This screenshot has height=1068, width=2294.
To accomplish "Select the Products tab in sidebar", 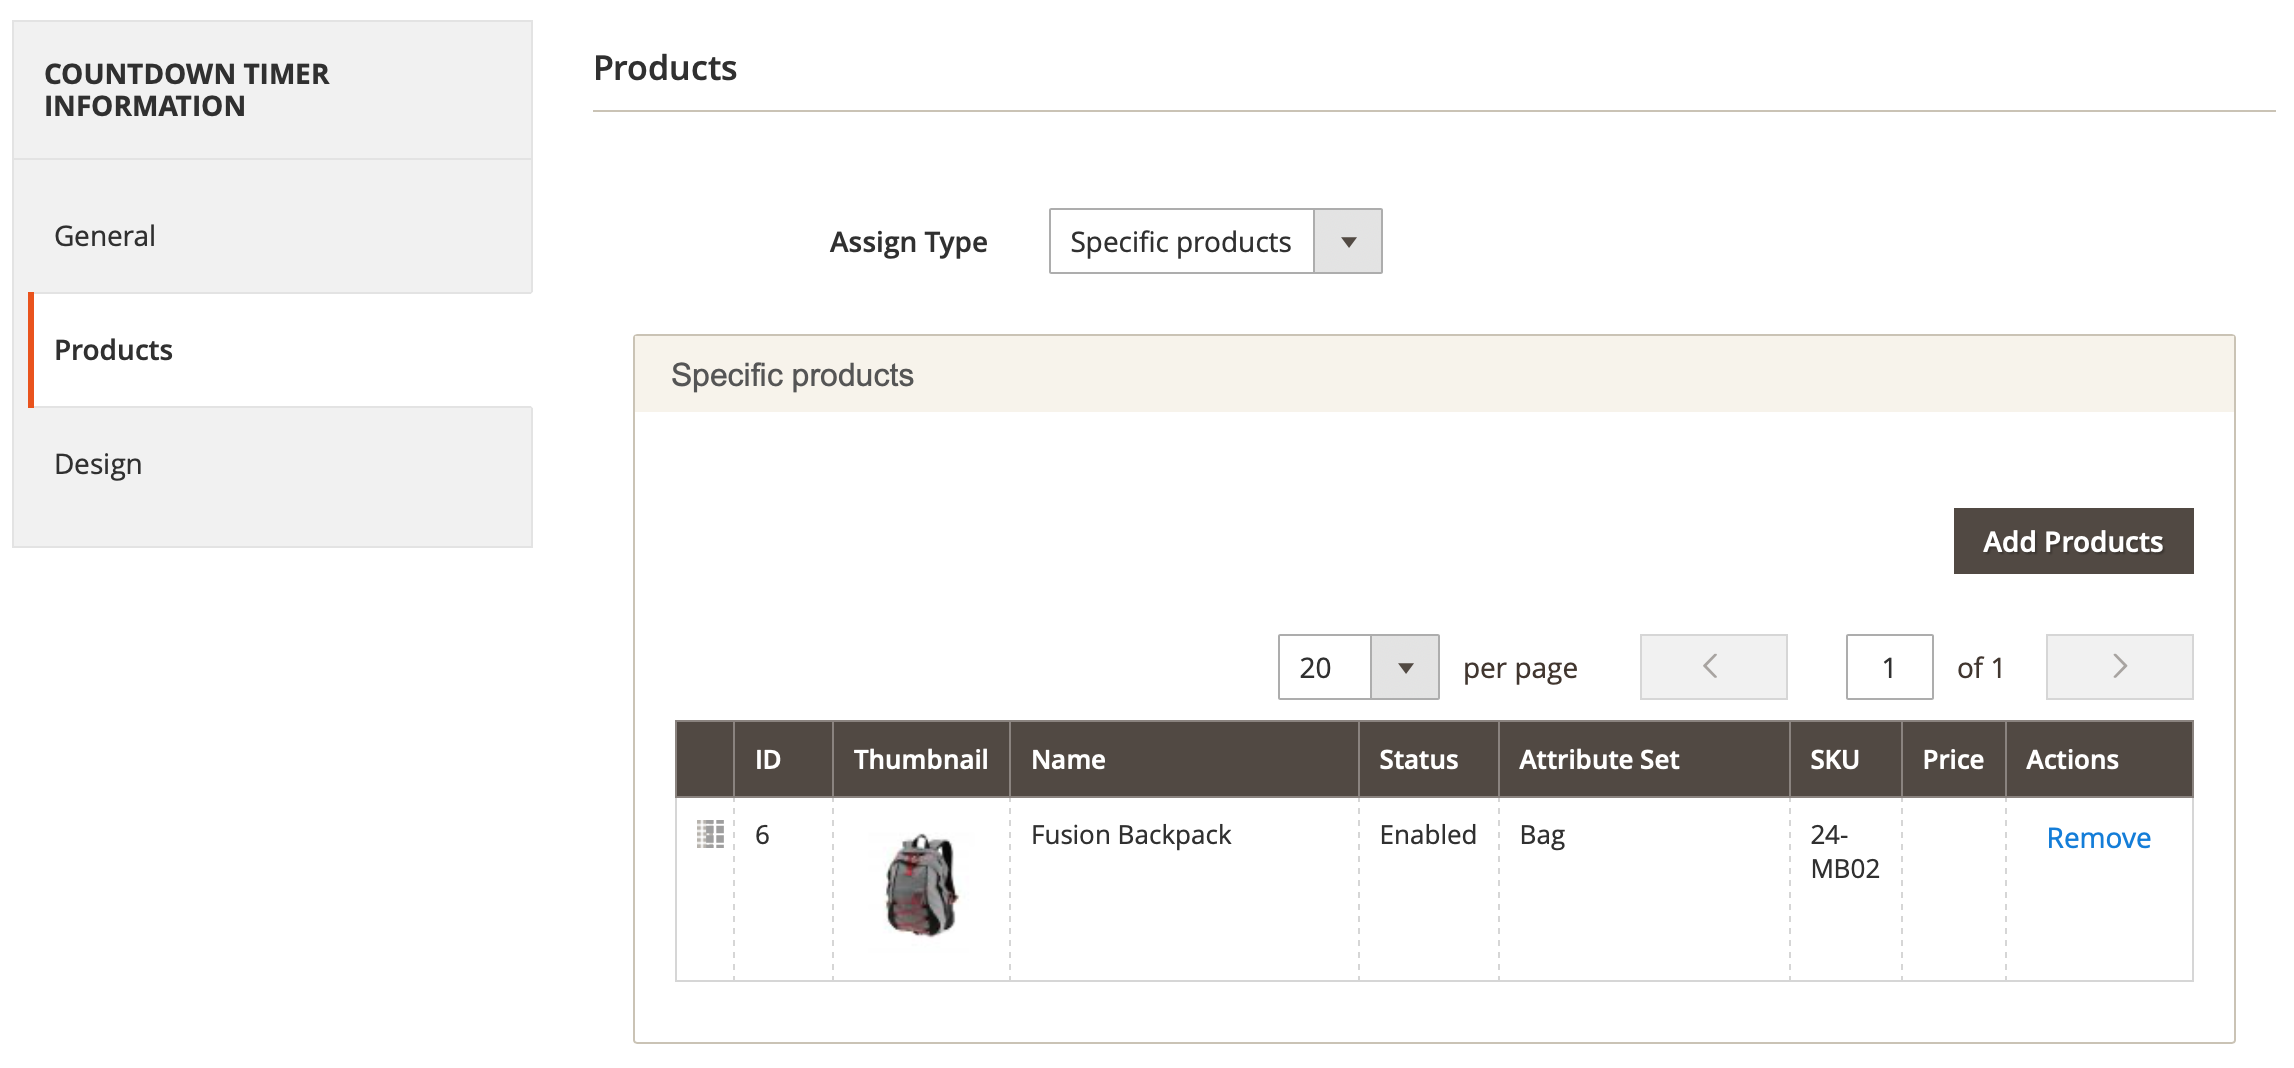I will pyautogui.click(x=280, y=350).
